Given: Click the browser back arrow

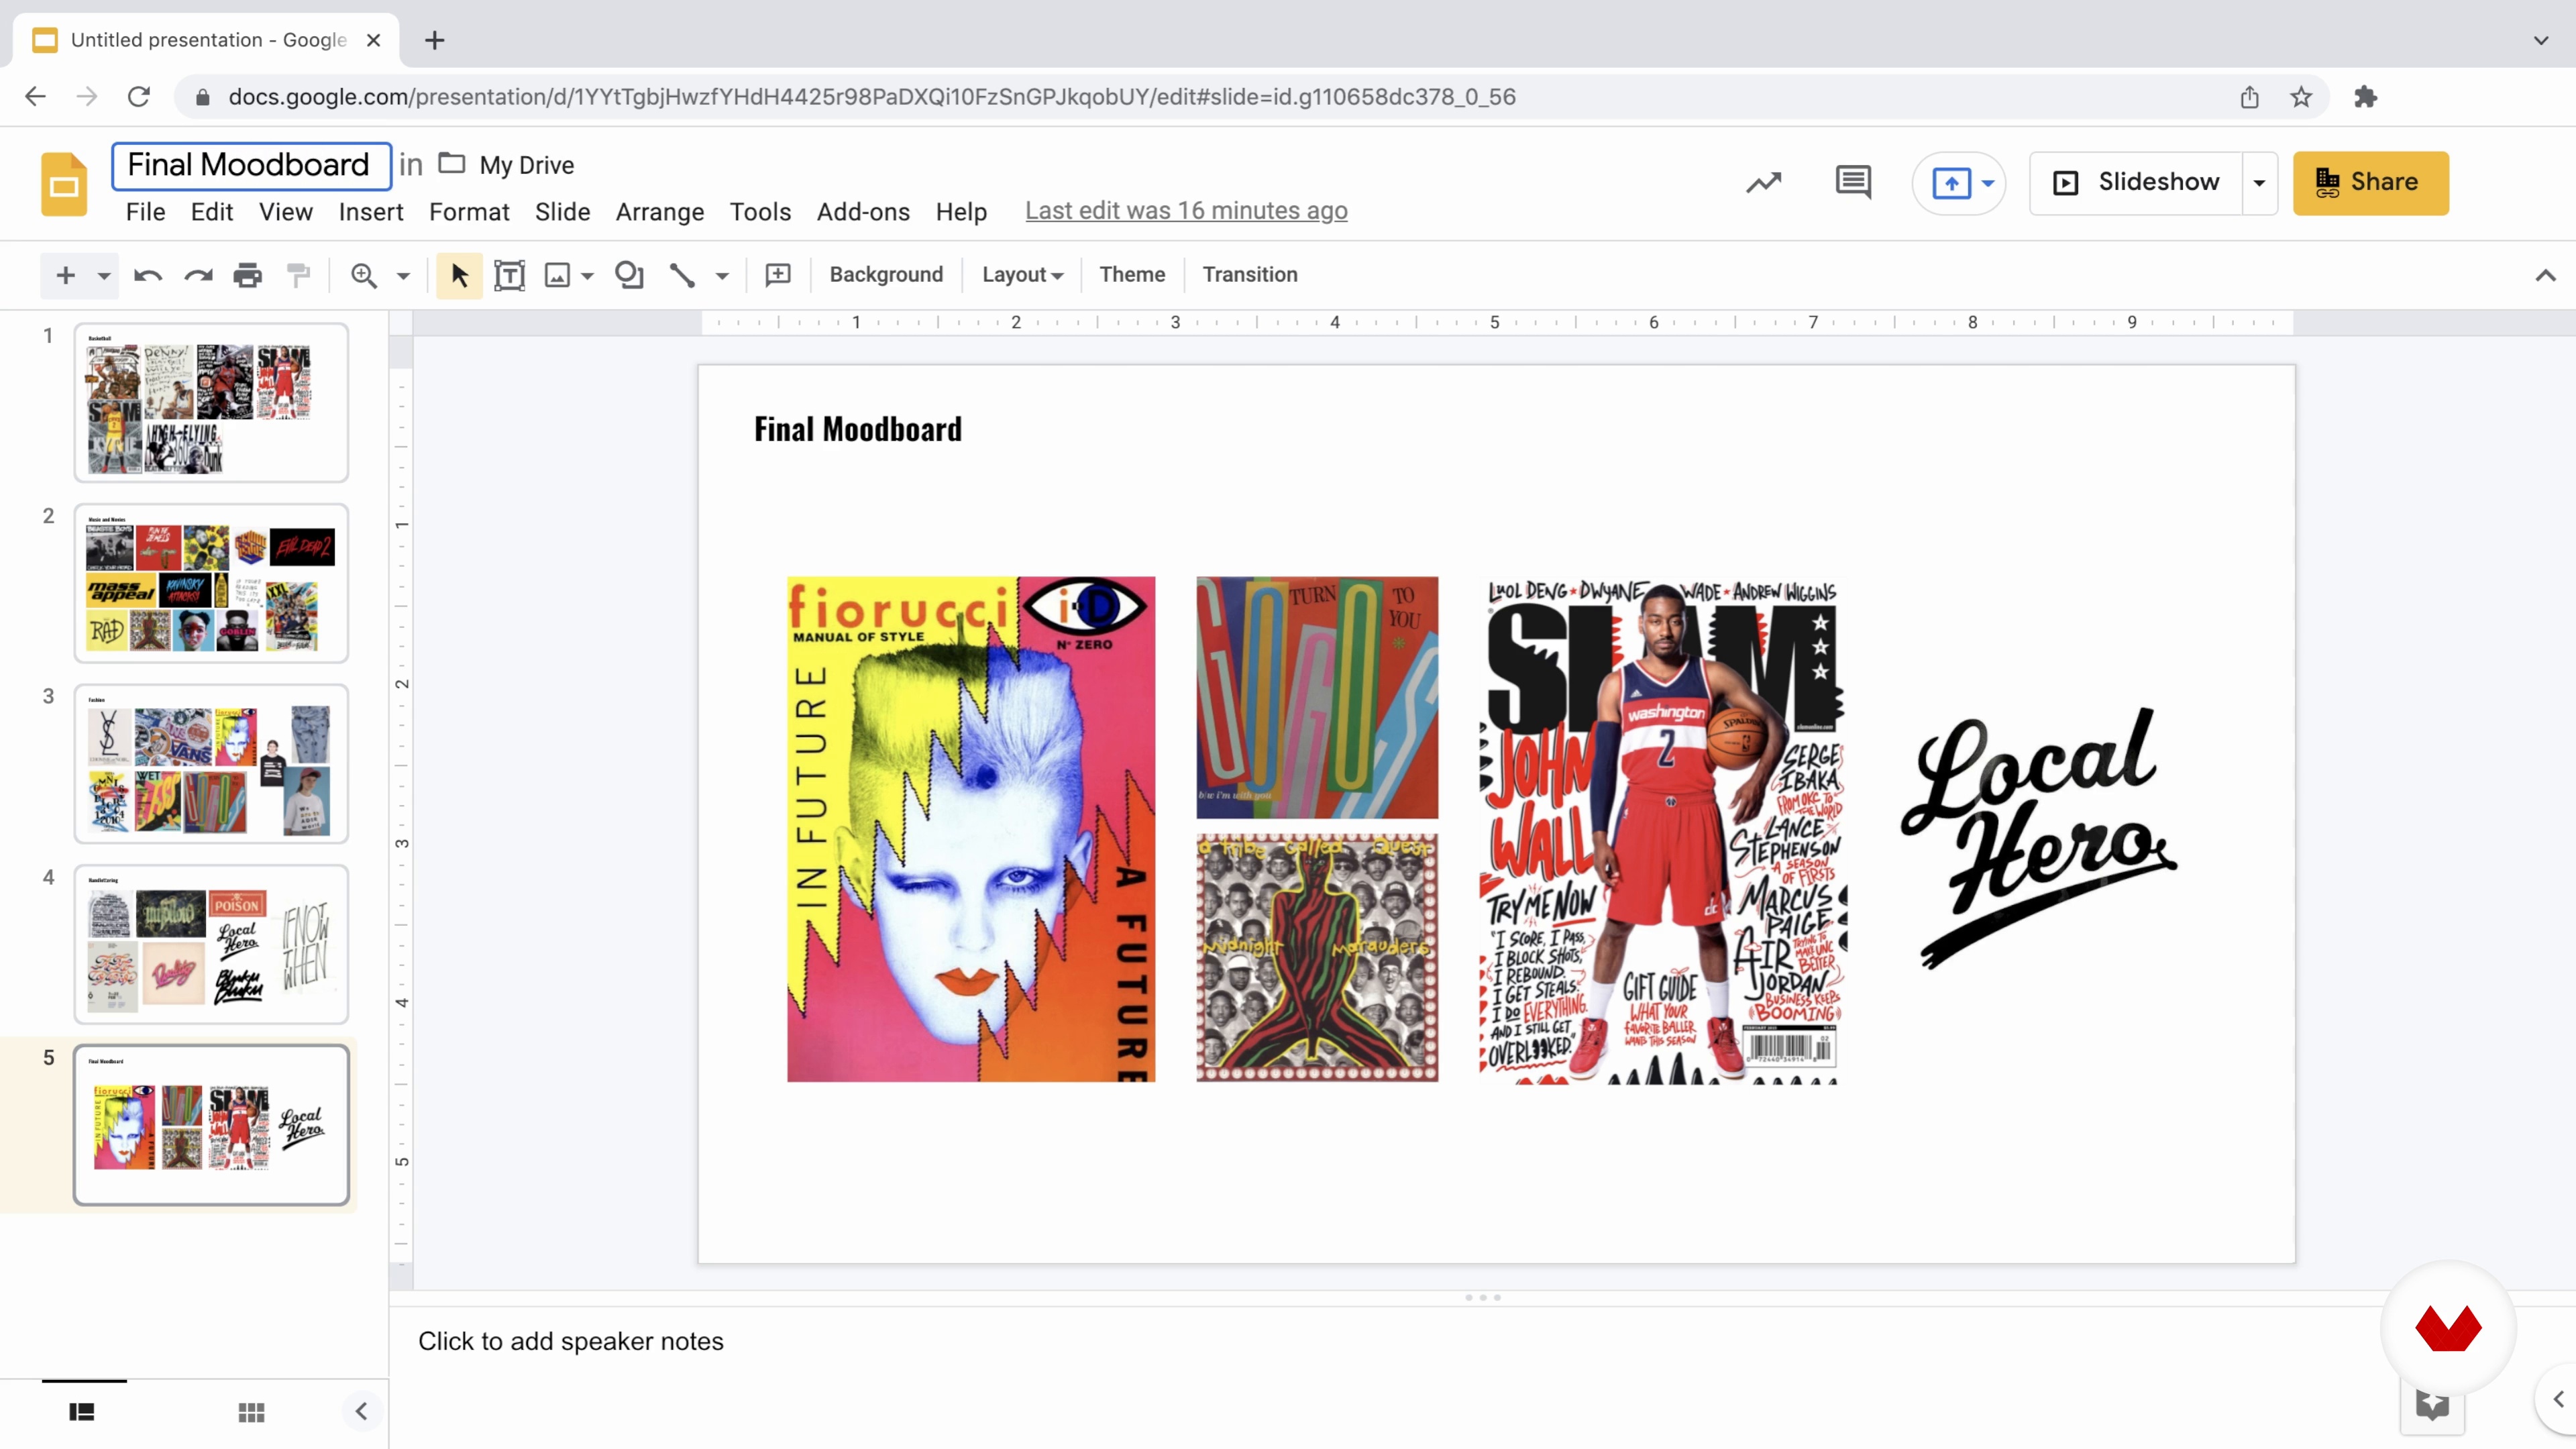Looking at the screenshot, I should [x=35, y=97].
